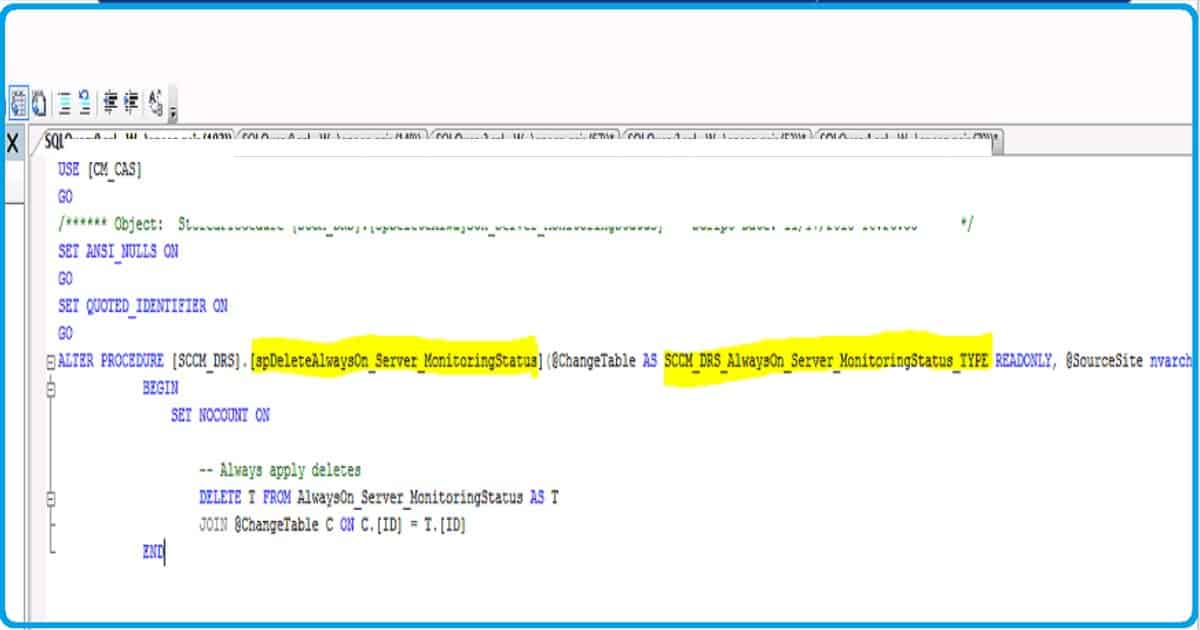
Task: Click the SET NOCOUNT ON line
Action: click(x=220, y=415)
